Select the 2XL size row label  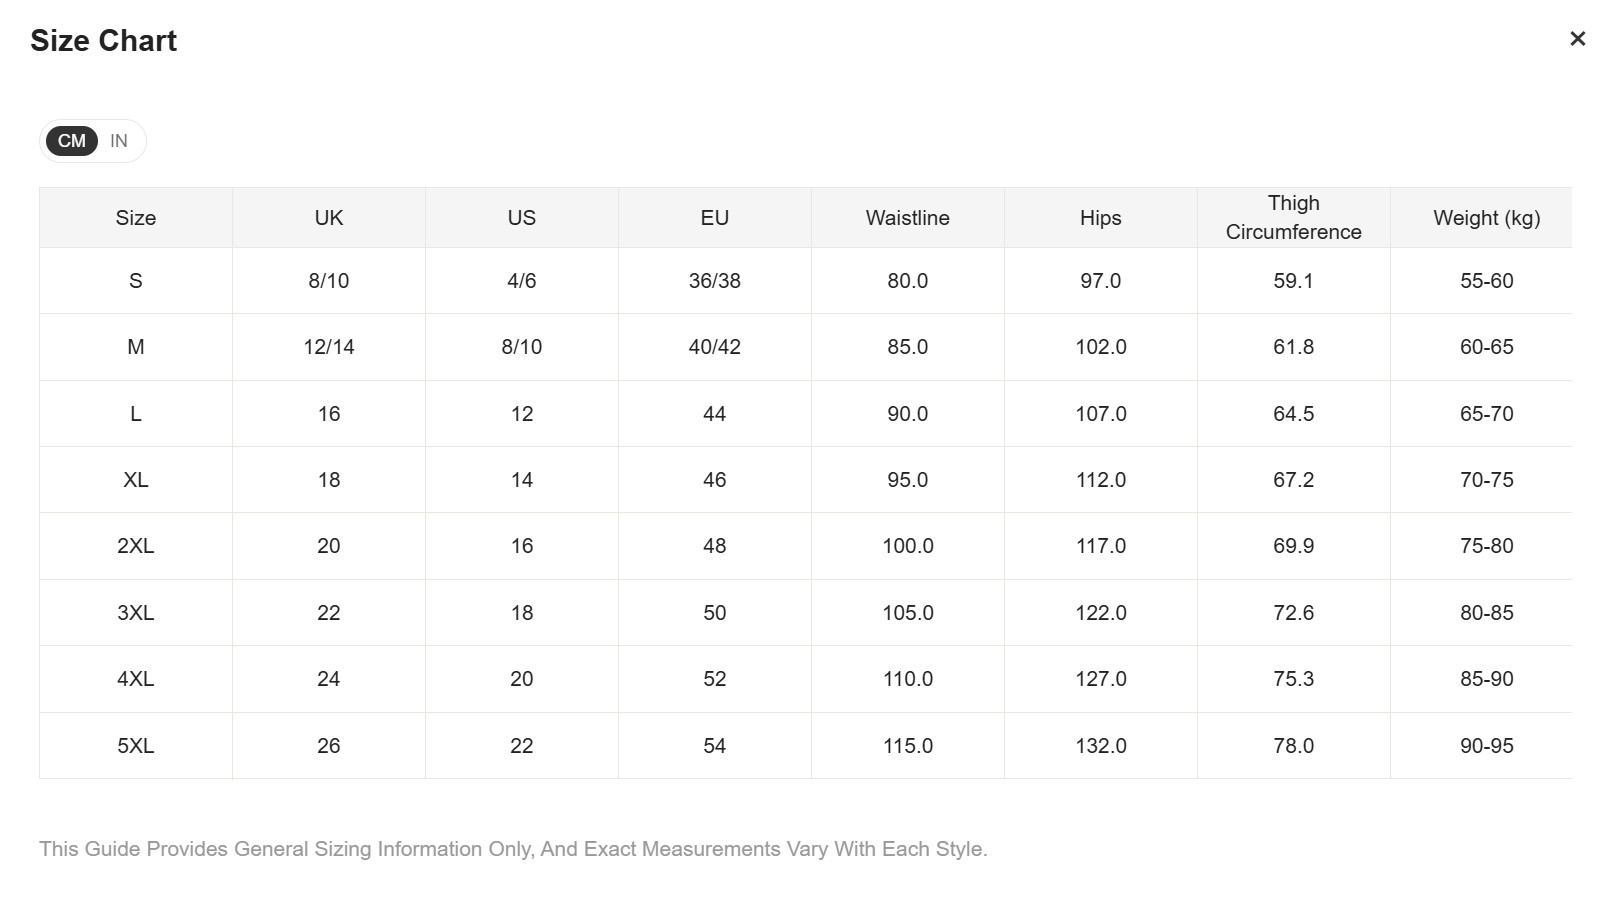(136, 546)
